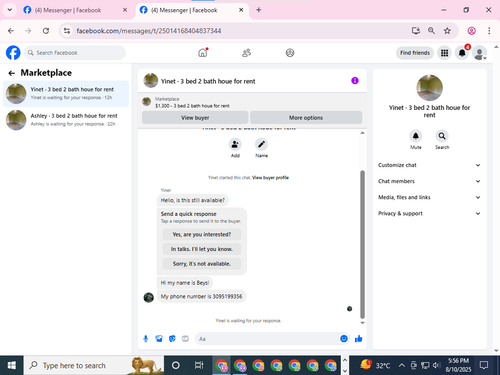Open Windows Start menu
The height and width of the screenshot is (375, 500).
click(x=12, y=365)
